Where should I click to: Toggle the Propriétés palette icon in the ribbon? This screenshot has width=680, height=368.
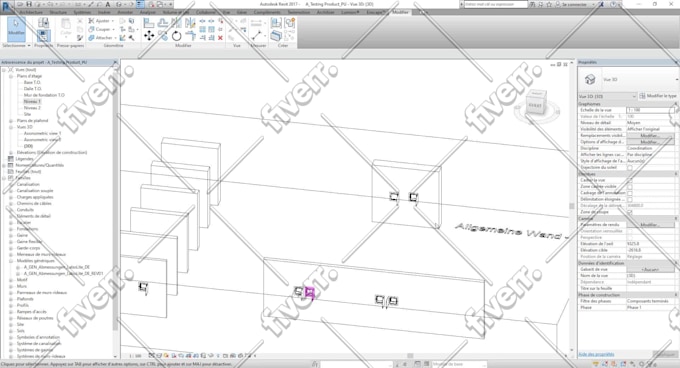click(x=43, y=36)
